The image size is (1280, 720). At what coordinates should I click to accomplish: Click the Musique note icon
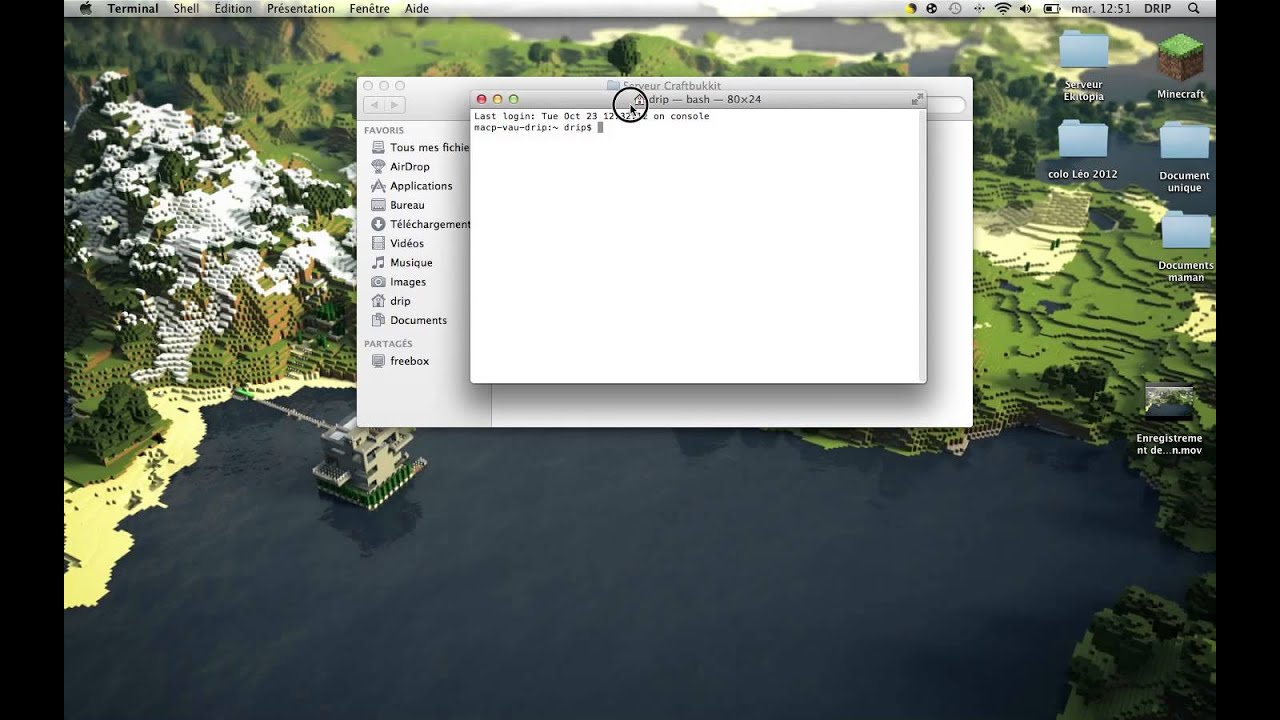point(378,262)
